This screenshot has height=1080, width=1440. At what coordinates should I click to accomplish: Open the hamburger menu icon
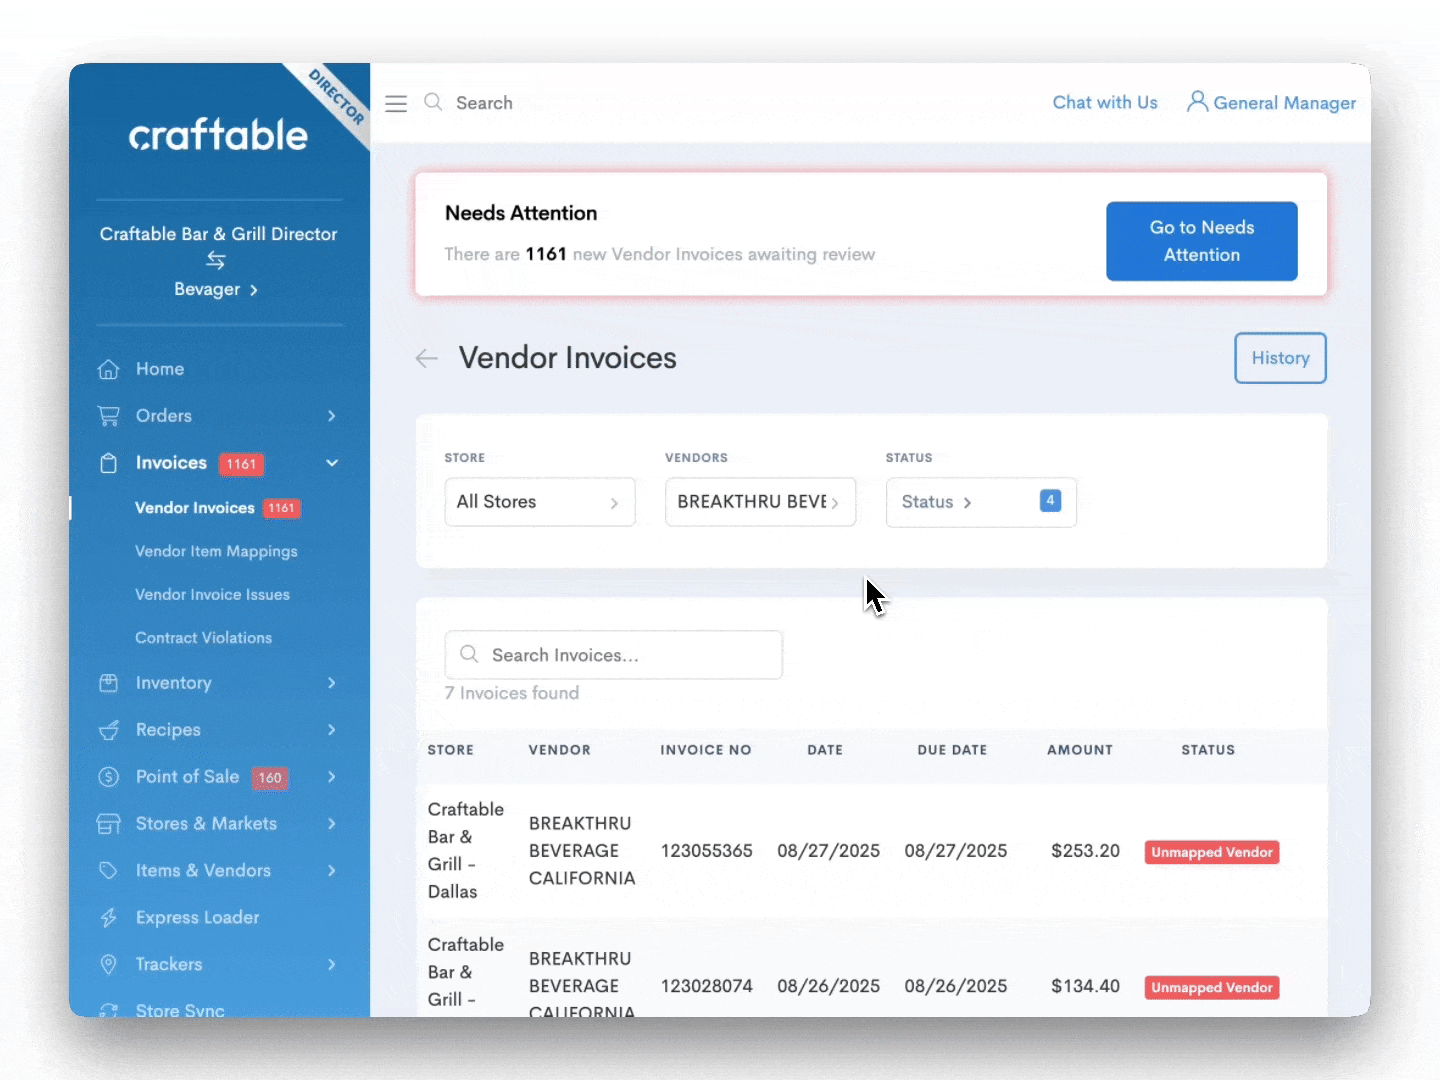396,103
